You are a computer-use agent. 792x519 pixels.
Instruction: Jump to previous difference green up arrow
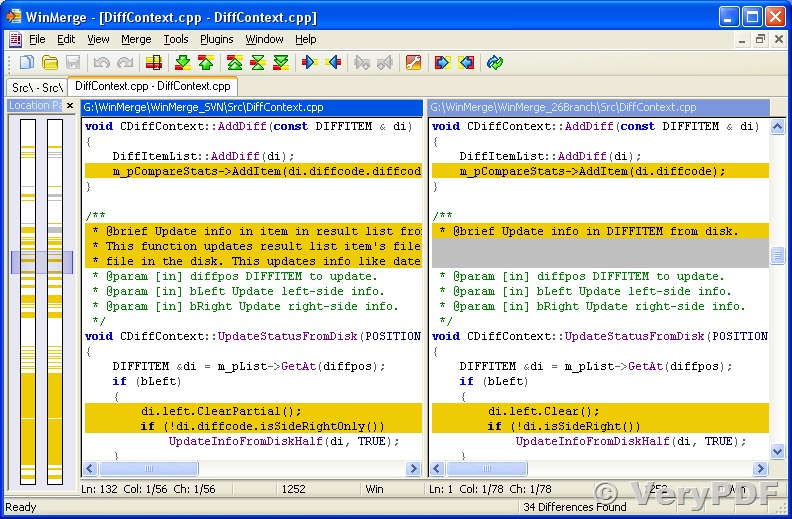tap(206, 63)
